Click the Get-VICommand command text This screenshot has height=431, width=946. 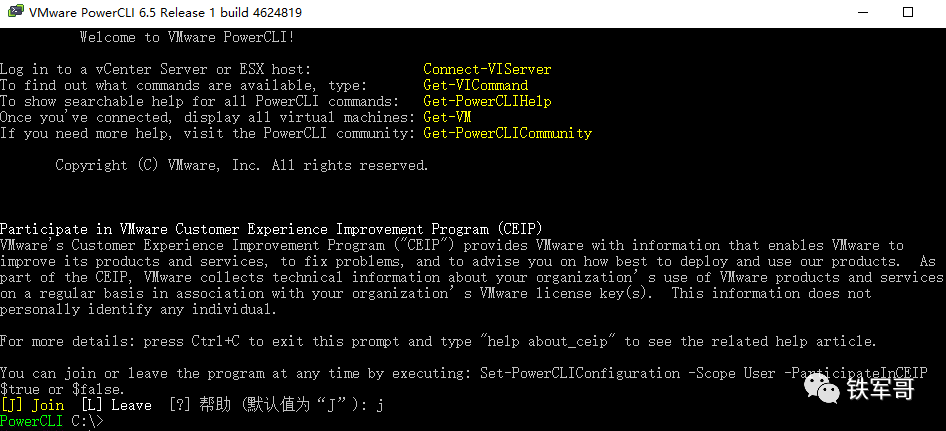coord(475,85)
